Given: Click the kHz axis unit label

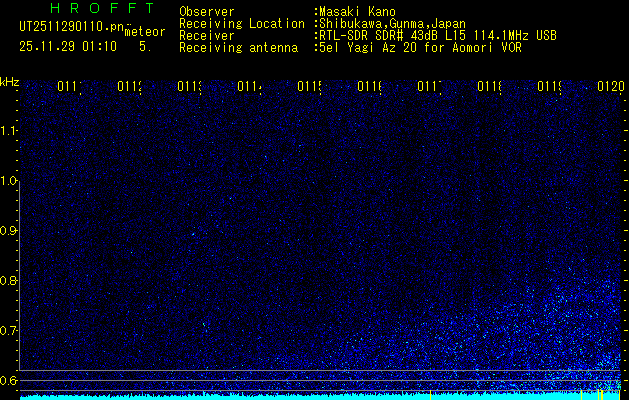Looking at the screenshot, I should tap(9, 82).
